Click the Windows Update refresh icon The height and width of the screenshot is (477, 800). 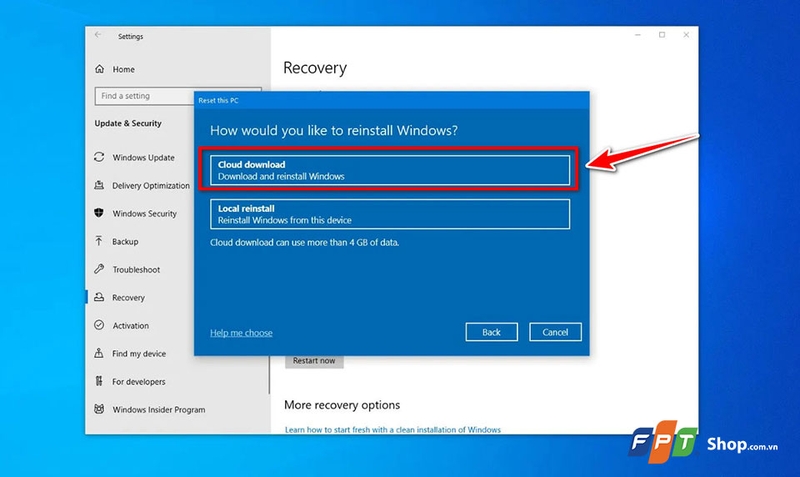99,157
